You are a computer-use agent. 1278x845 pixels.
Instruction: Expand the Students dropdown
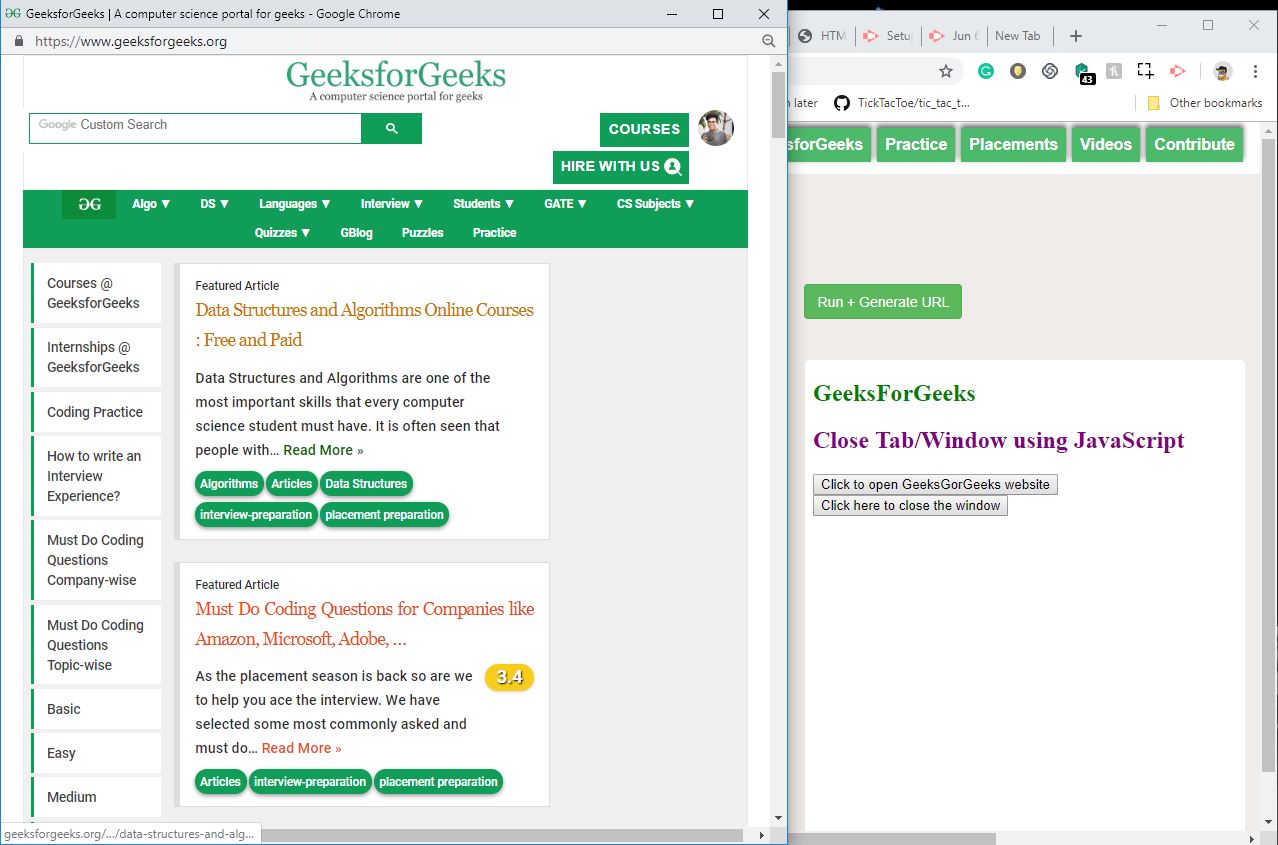(x=483, y=204)
